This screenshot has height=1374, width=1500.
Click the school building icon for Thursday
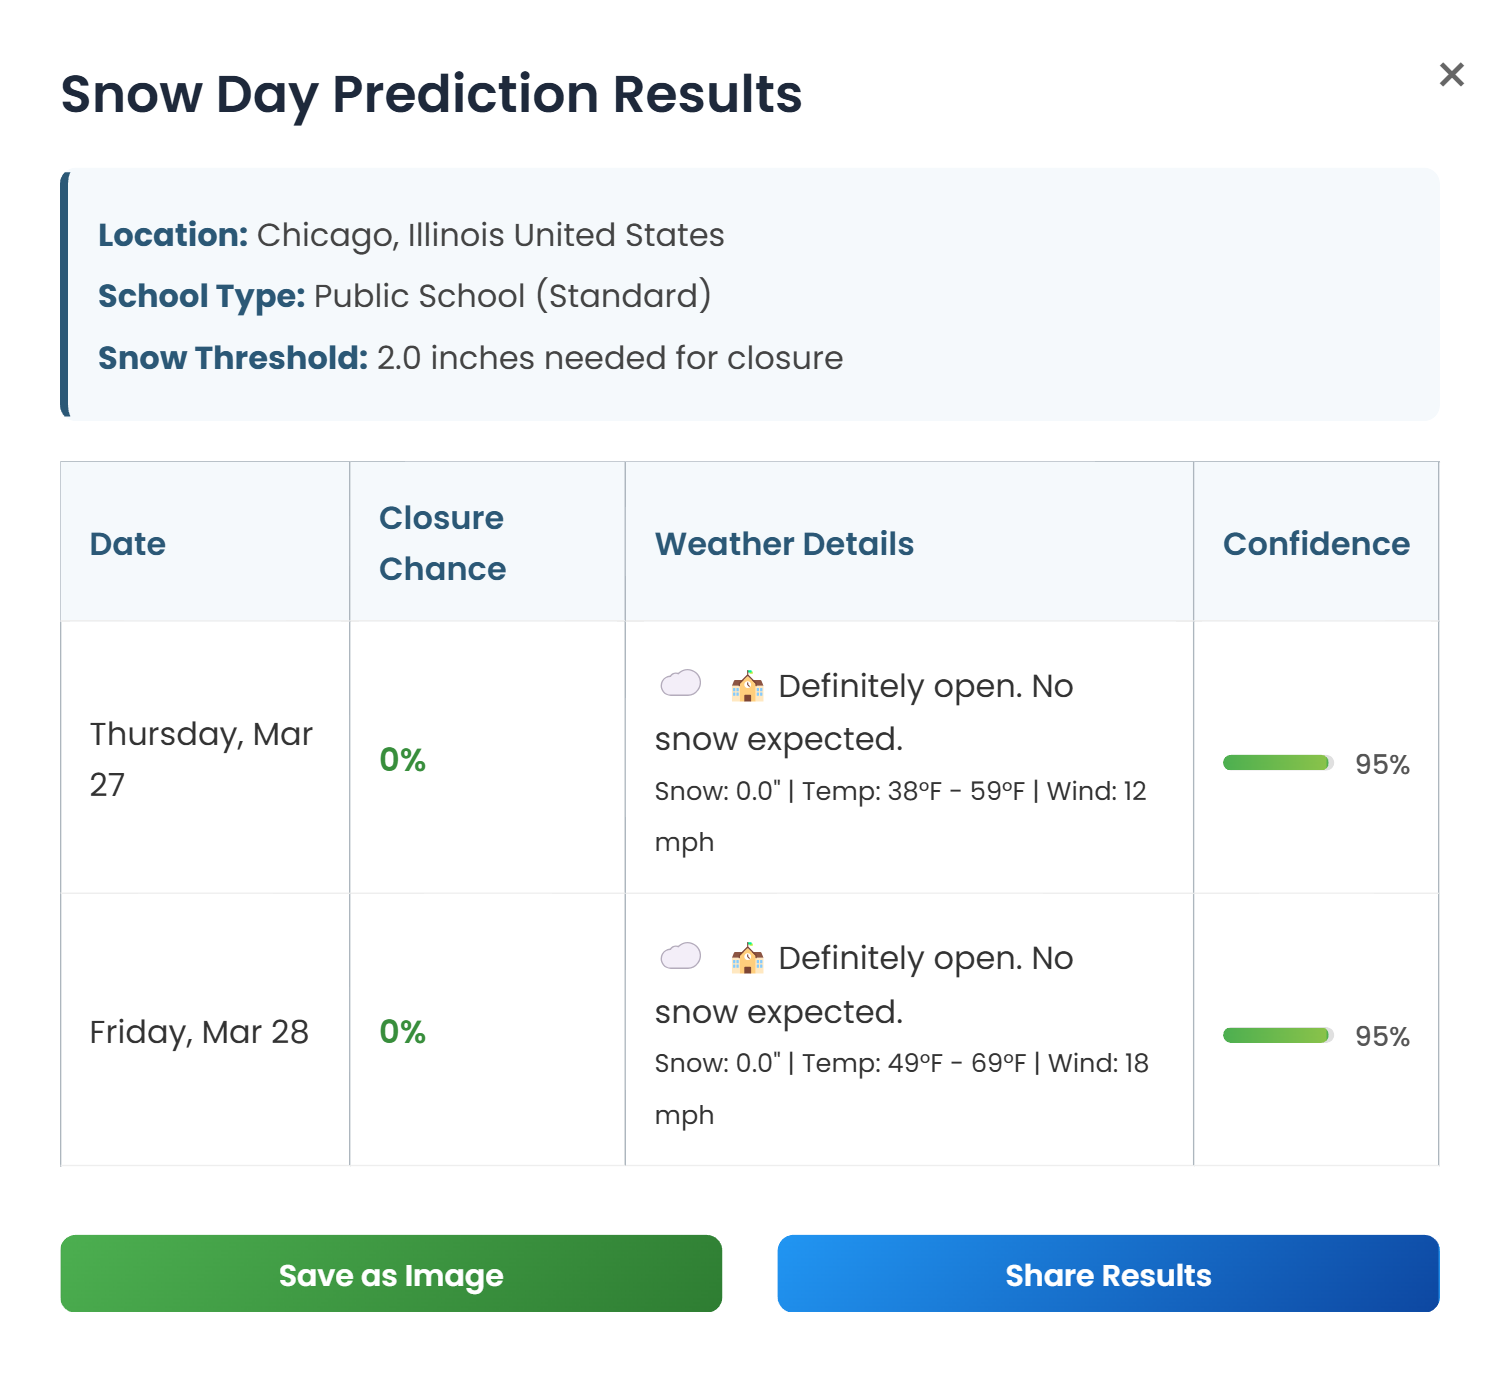coord(747,686)
